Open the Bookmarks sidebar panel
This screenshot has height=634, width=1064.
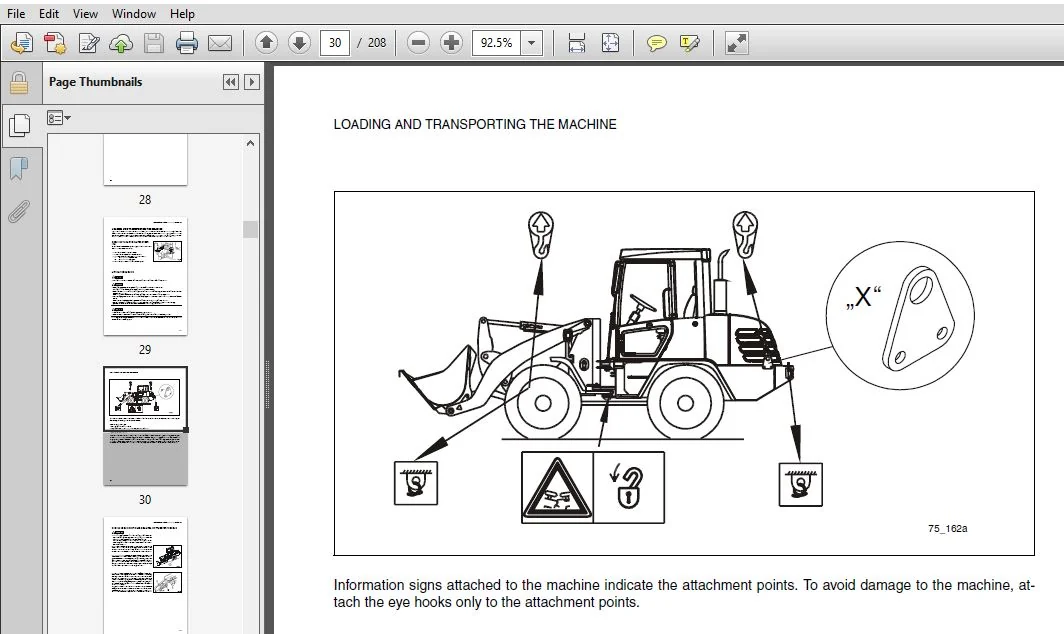click(x=19, y=168)
